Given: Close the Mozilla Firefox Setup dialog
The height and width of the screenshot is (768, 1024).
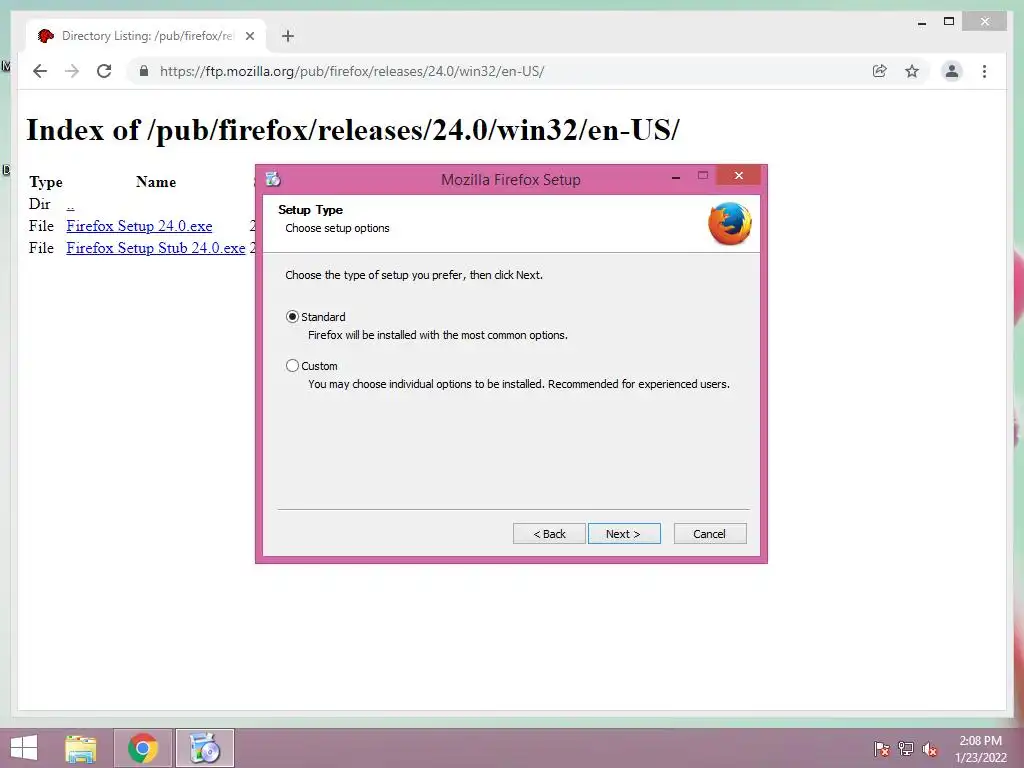Looking at the screenshot, I should tap(739, 175).
